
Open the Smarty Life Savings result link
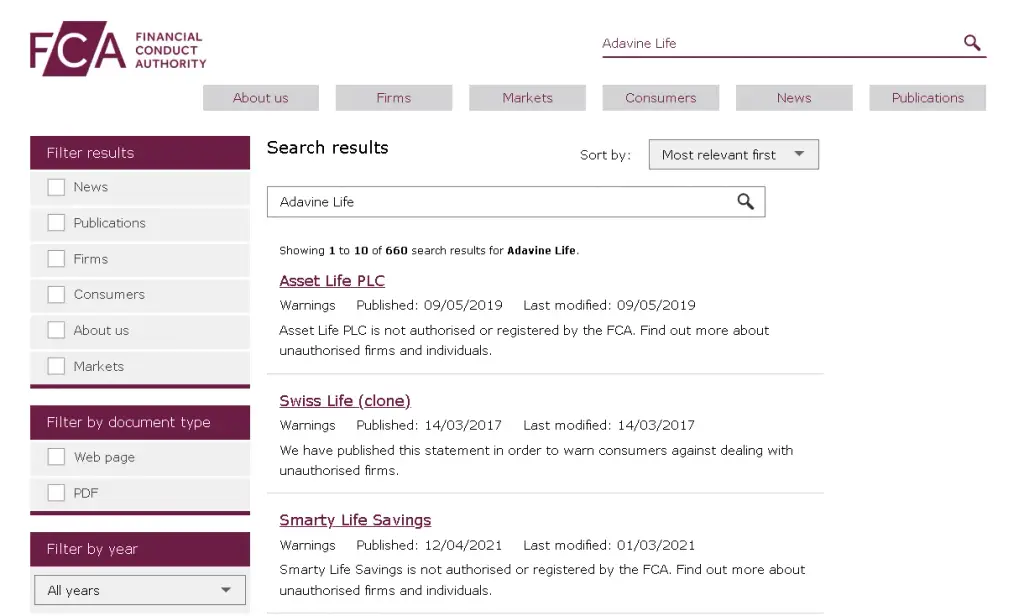(355, 521)
